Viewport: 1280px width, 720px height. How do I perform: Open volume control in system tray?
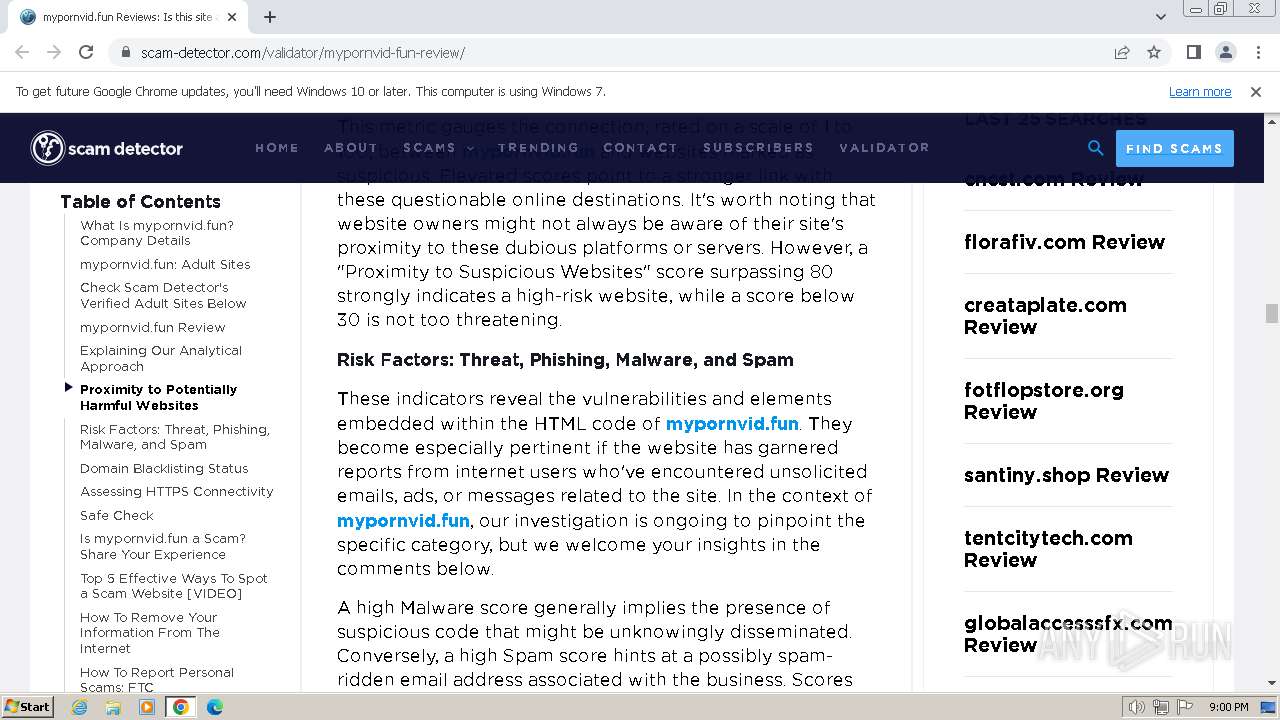[x=1136, y=707]
